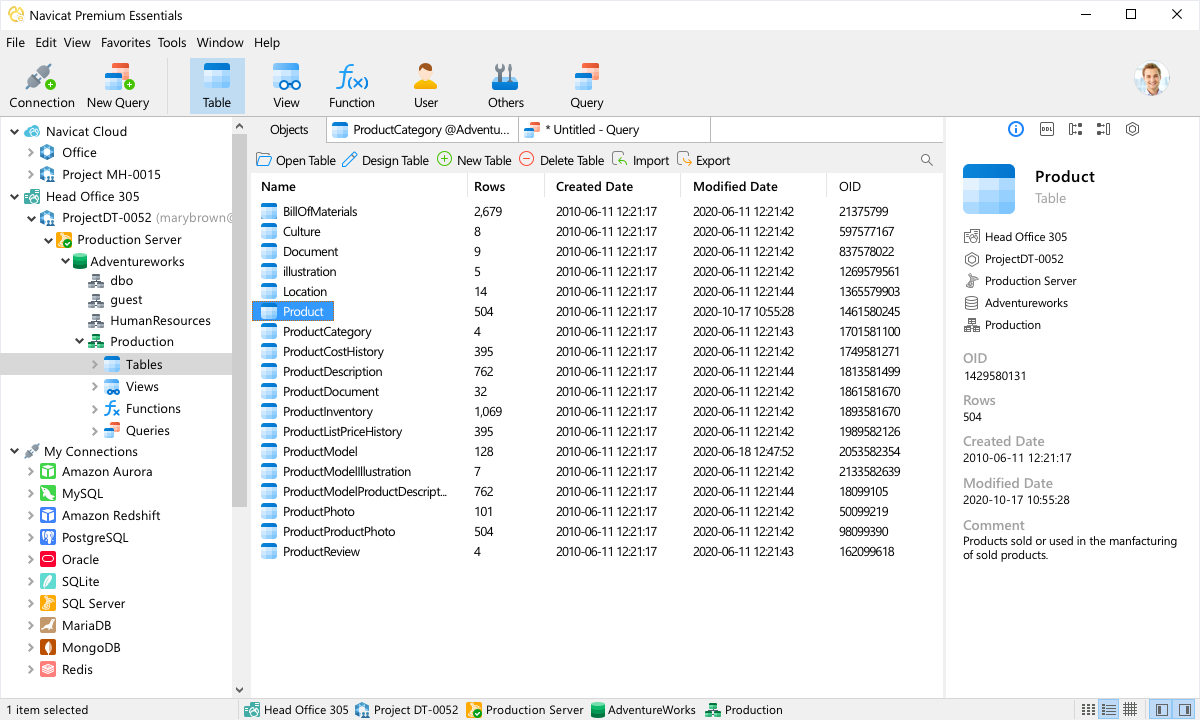
Task: Click the New Table button
Action: 474,160
